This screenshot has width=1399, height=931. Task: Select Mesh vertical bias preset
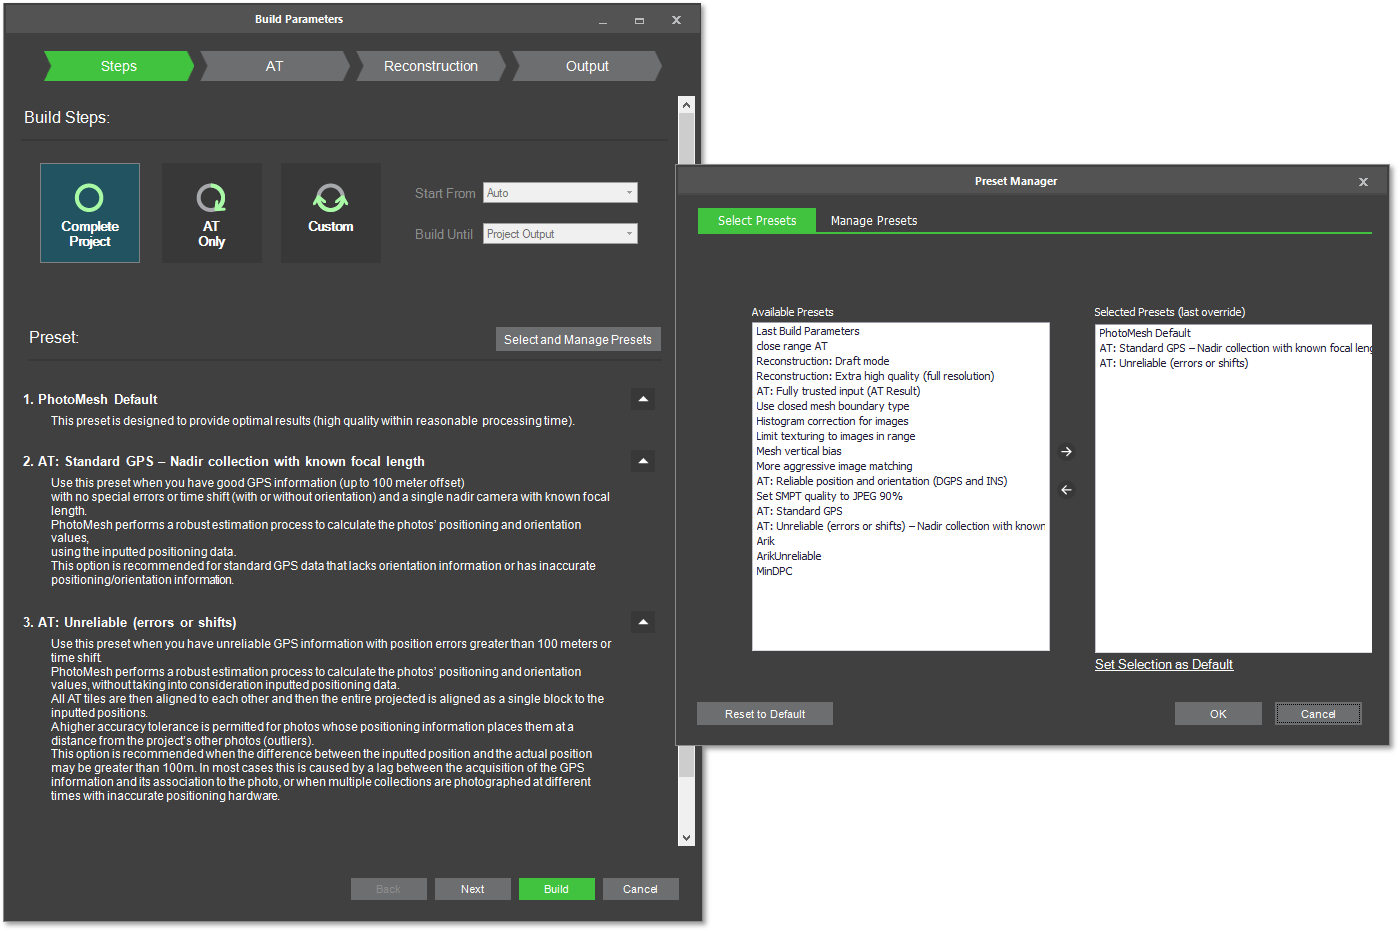[799, 451]
